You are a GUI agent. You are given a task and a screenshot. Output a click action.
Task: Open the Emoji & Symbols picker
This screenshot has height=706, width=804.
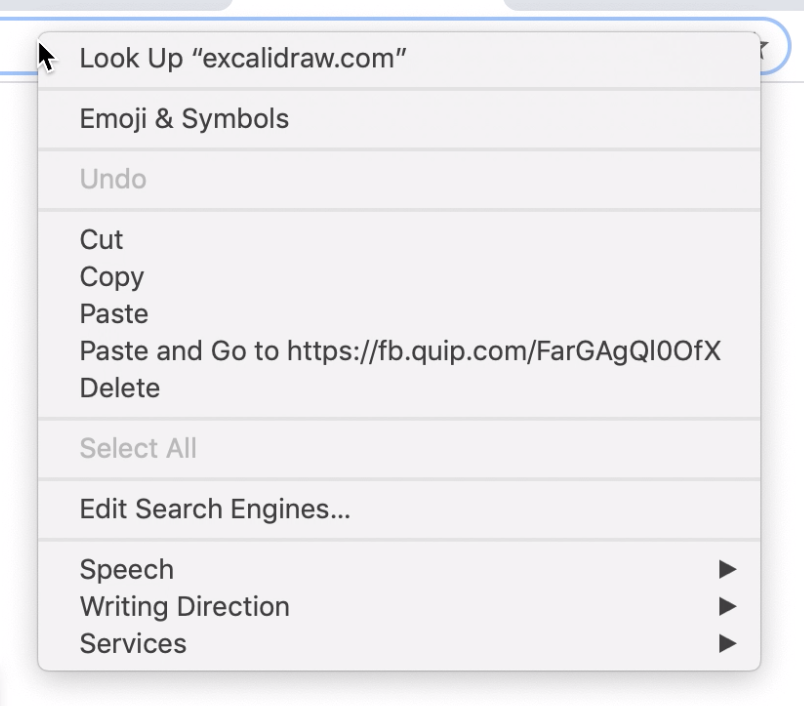click(x=184, y=118)
